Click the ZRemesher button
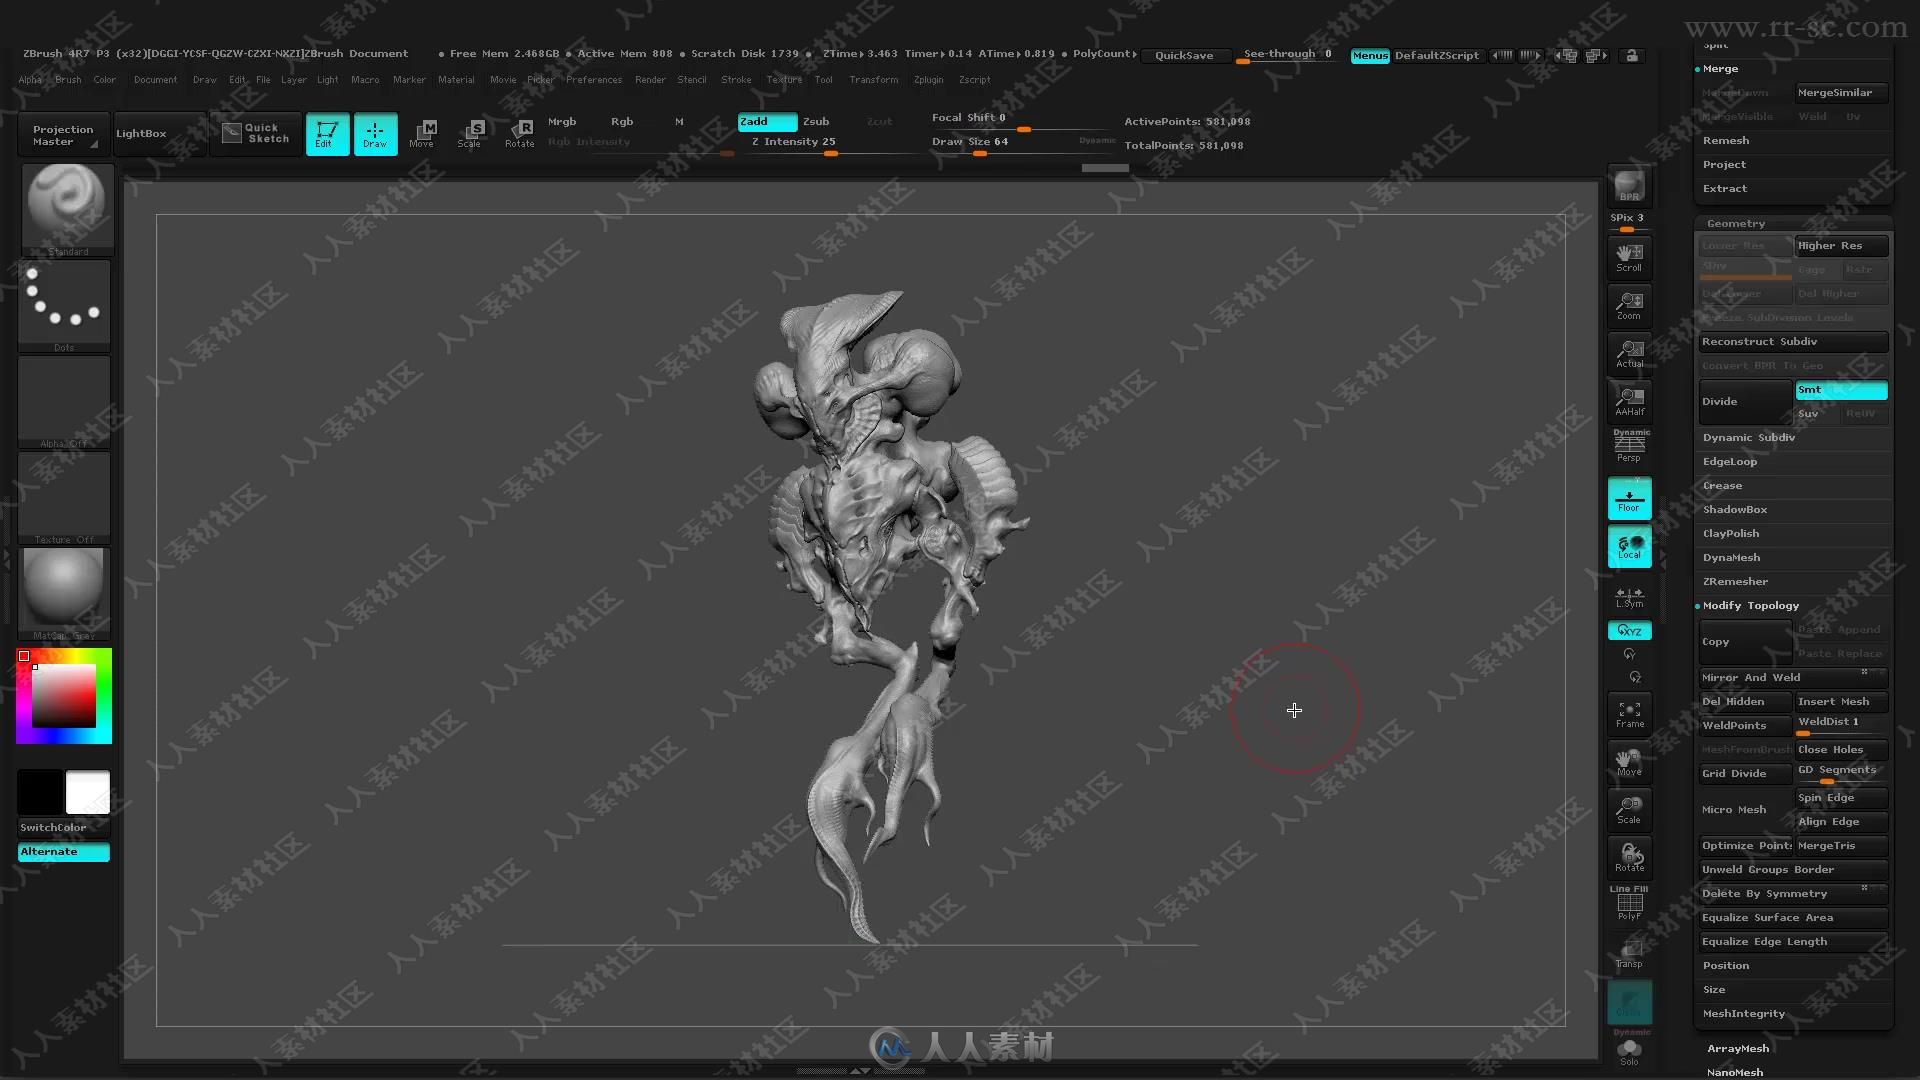The width and height of the screenshot is (1920, 1080). click(x=1734, y=582)
